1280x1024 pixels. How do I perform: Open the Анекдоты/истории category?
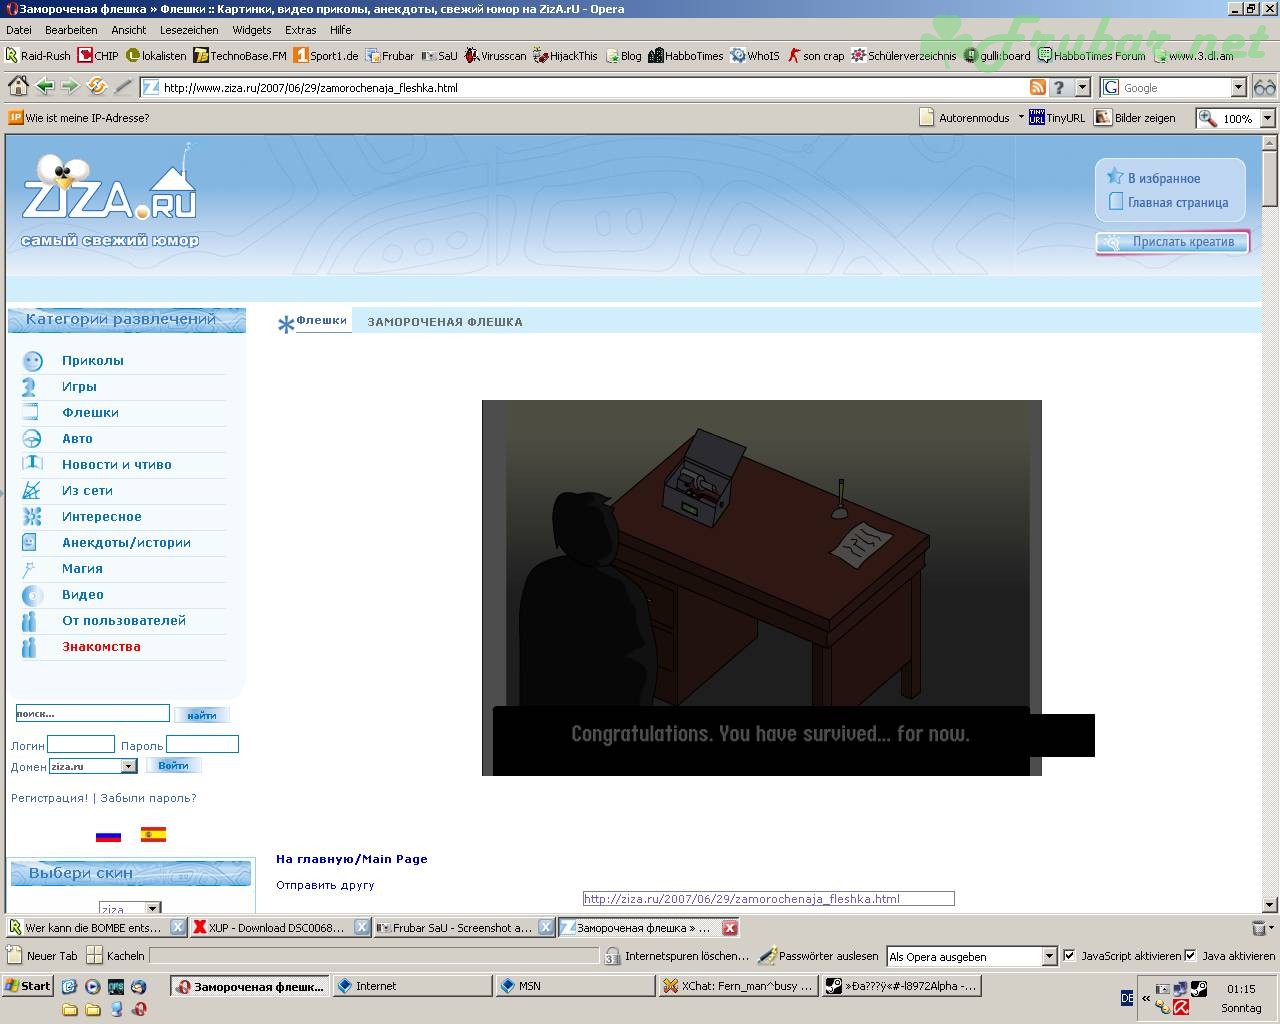click(x=126, y=542)
